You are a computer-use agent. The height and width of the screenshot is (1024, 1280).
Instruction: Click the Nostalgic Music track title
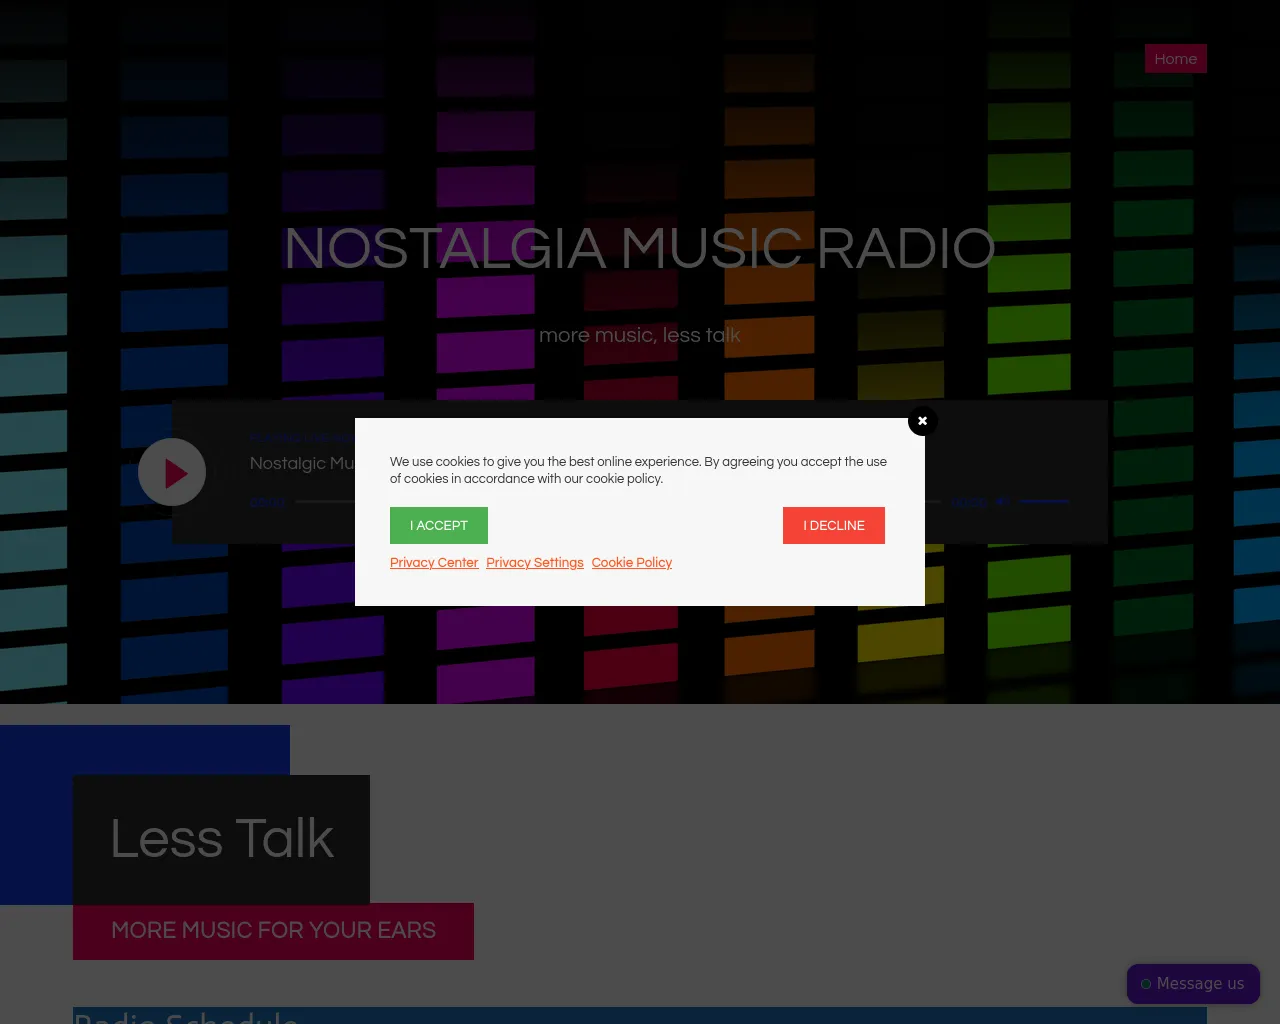click(302, 464)
